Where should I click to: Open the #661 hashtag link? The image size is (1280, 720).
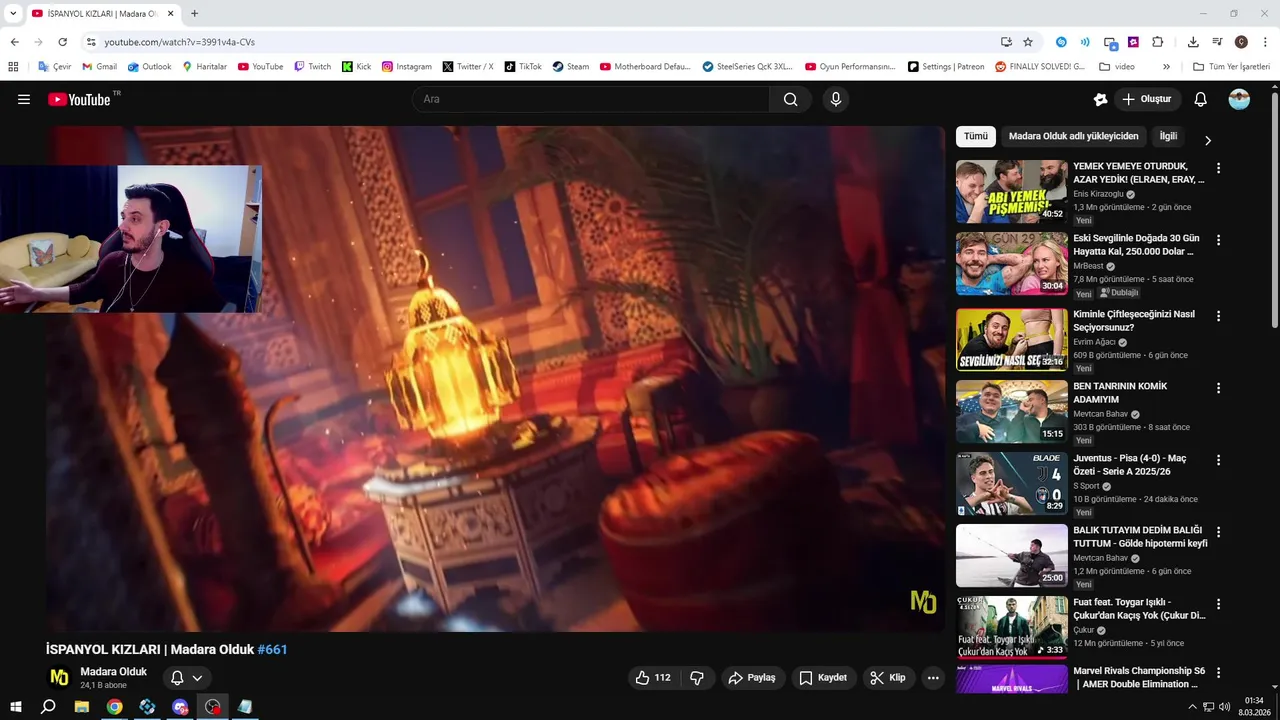point(272,649)
